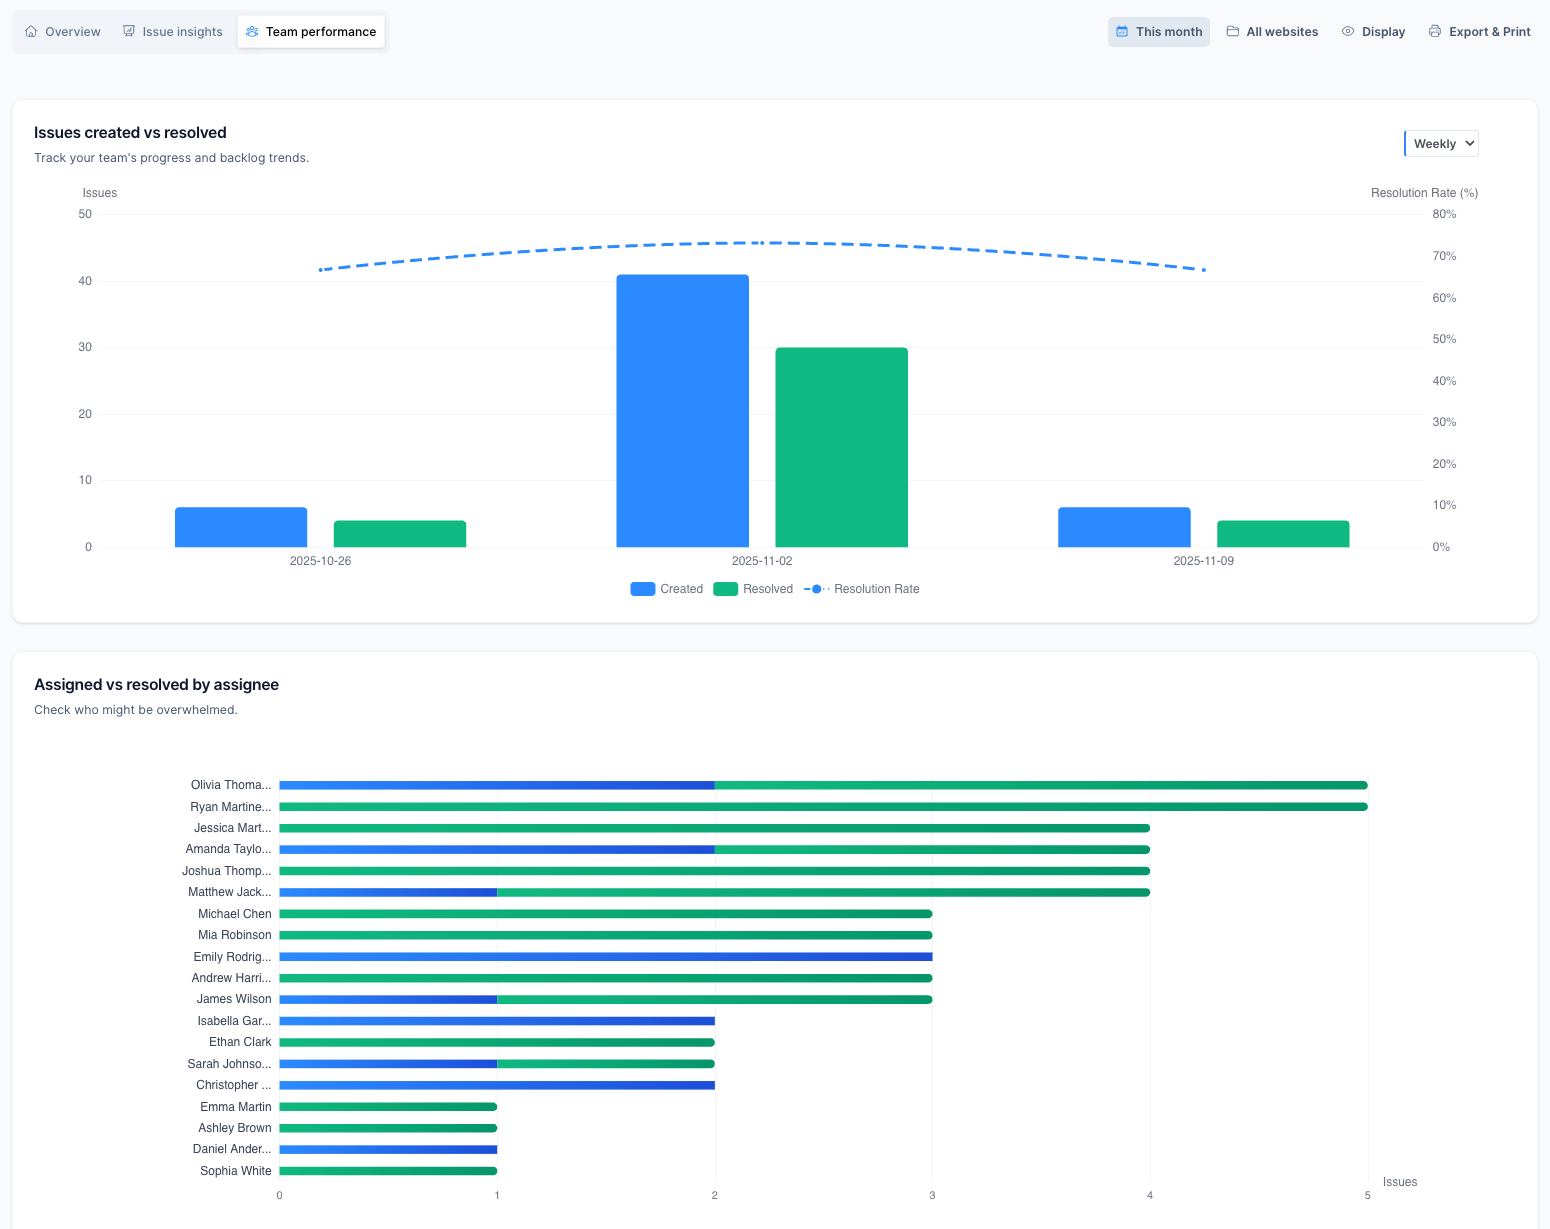This screenshot has height=1229, width=1550.
Task: Click the printer icon for Export & Print
Action: (1435, 32)
